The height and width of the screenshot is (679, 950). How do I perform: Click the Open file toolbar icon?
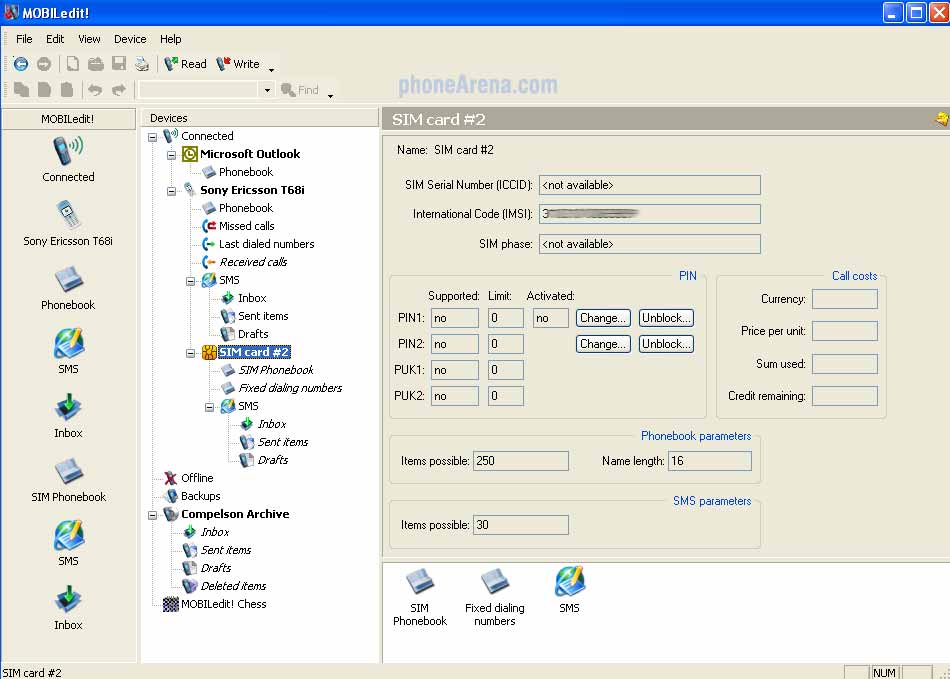coord(96,64)
